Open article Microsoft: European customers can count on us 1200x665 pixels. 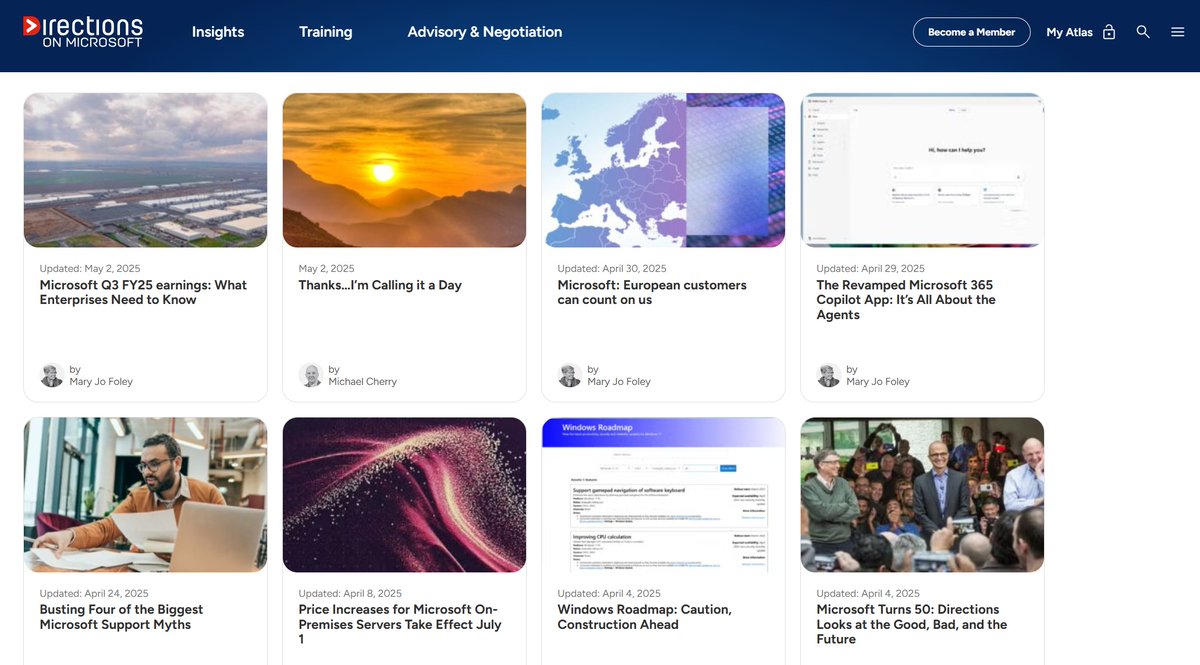click(652, 292)
